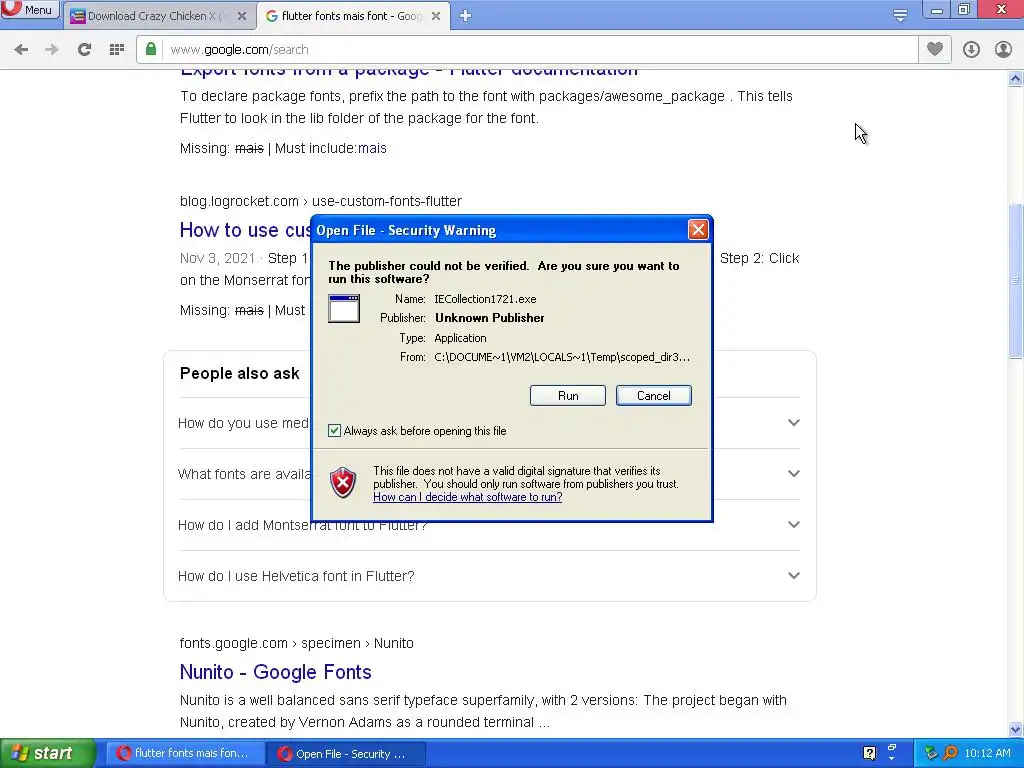Viewport: 1024px width, 768px height.
Task: Open the tab menu icon in title bar
Action: pyautogui.click(x=900, y=16)
